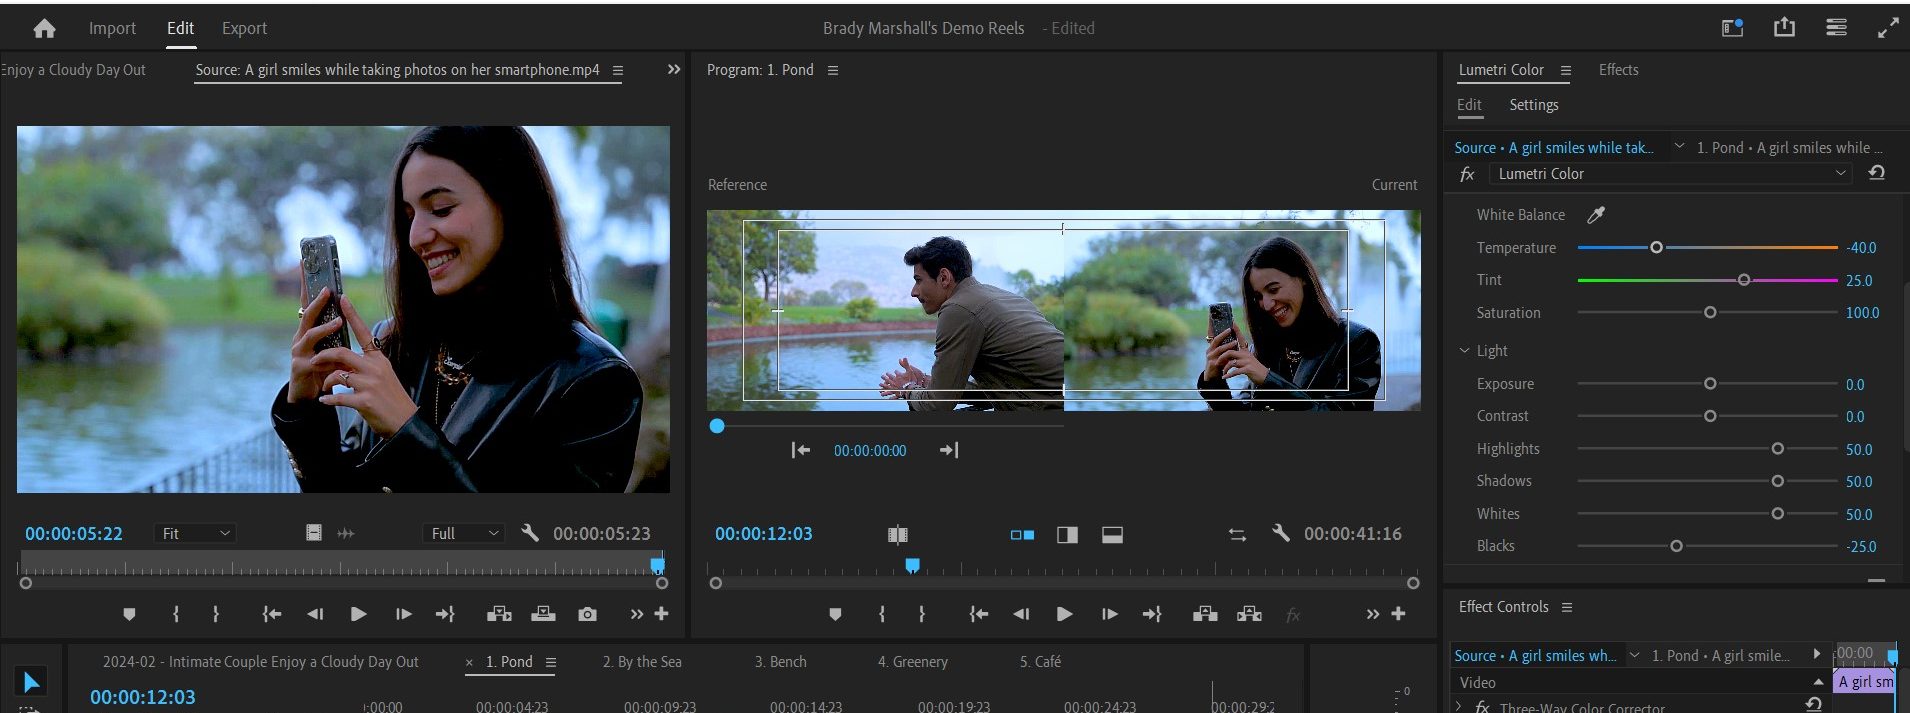This screenshot has height=713, width=1910.
Task: Switch comparison to horizontal split view
Action: [1112, 535]
